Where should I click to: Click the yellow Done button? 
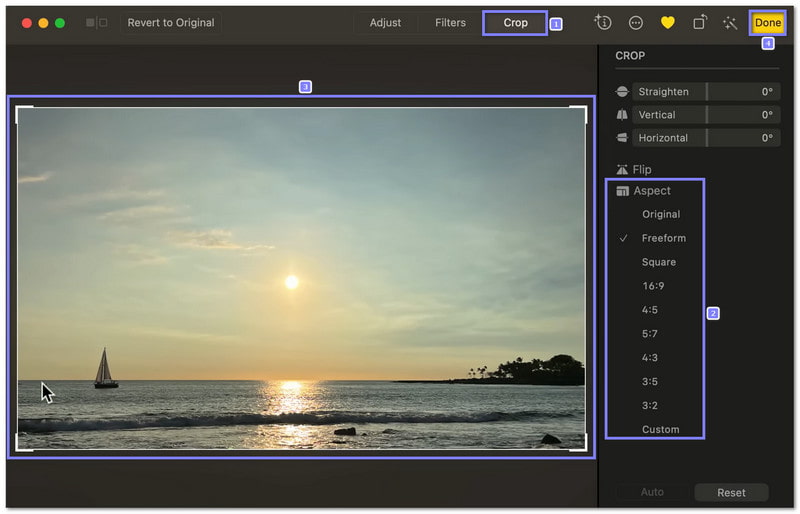coord(767,23)
